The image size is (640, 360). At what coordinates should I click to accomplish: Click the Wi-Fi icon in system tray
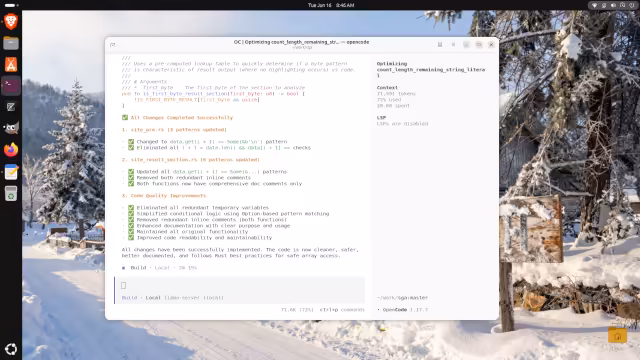[x=595, y=5]
